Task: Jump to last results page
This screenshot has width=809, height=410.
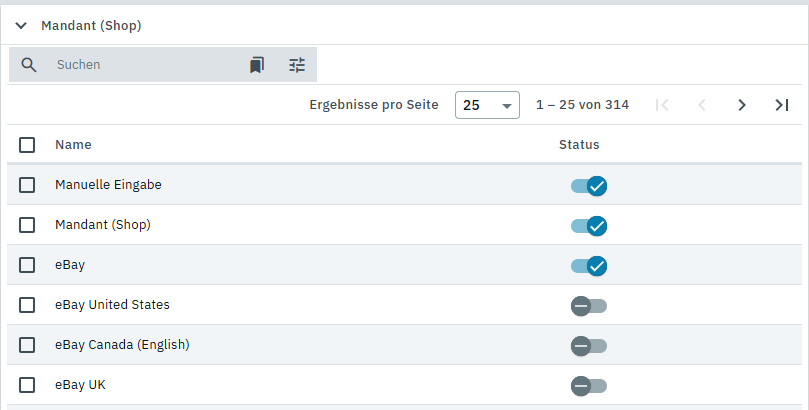Action: pos(782,105)
